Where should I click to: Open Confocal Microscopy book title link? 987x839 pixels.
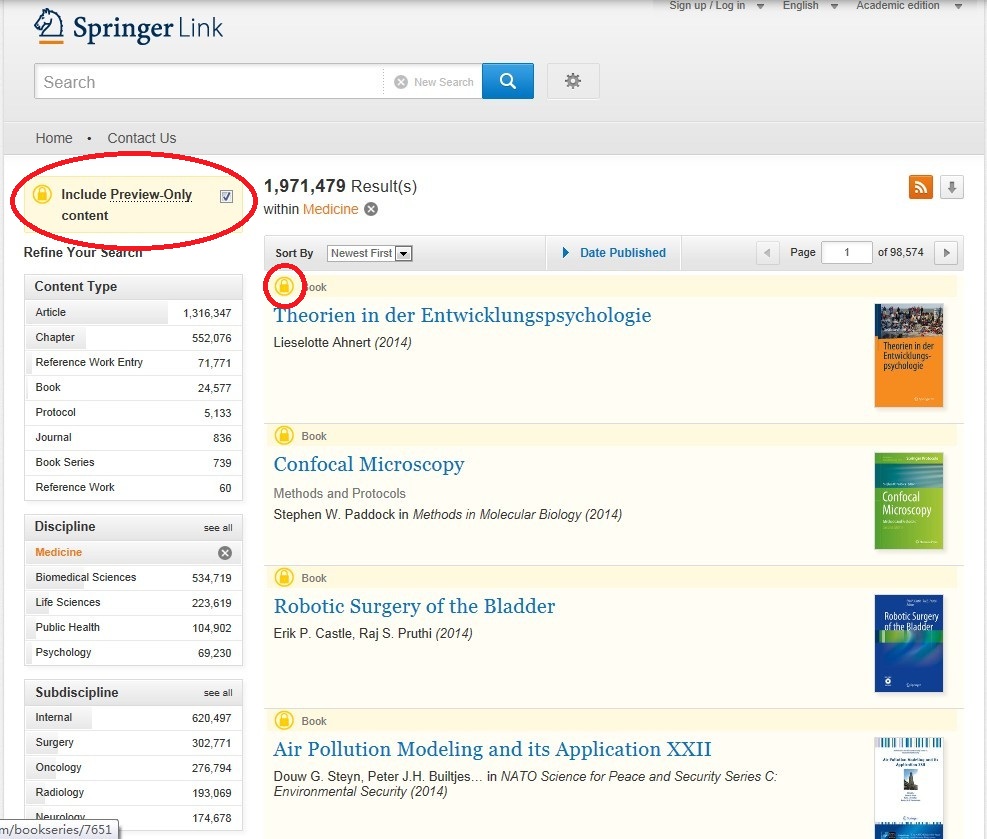[x=369, y=465]
